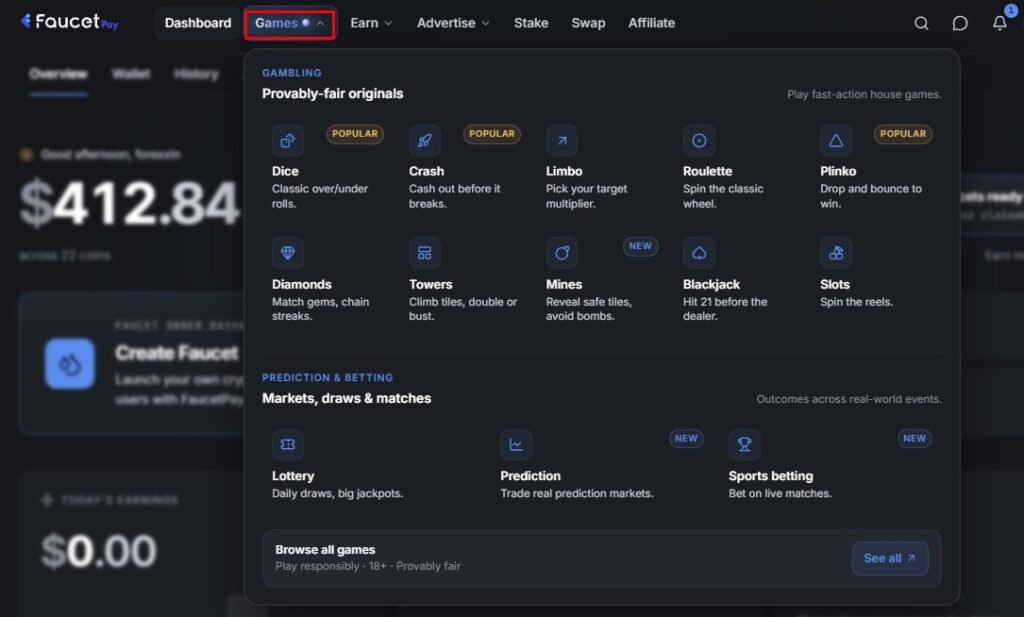The image size is (1024, 617).
Task: Click 'Daily draws, big jackpots.' description
Action: (338, 494)
